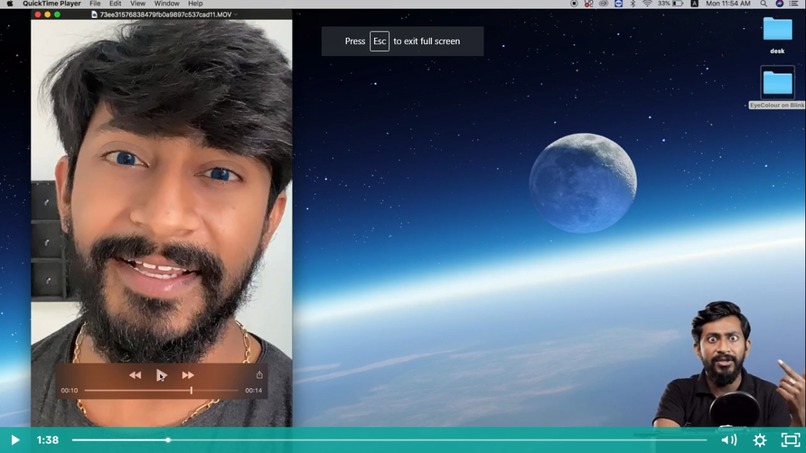Open the video settings gear
Image resolution: width=806 pixels, height=453 pixels.
click(760, 440)
